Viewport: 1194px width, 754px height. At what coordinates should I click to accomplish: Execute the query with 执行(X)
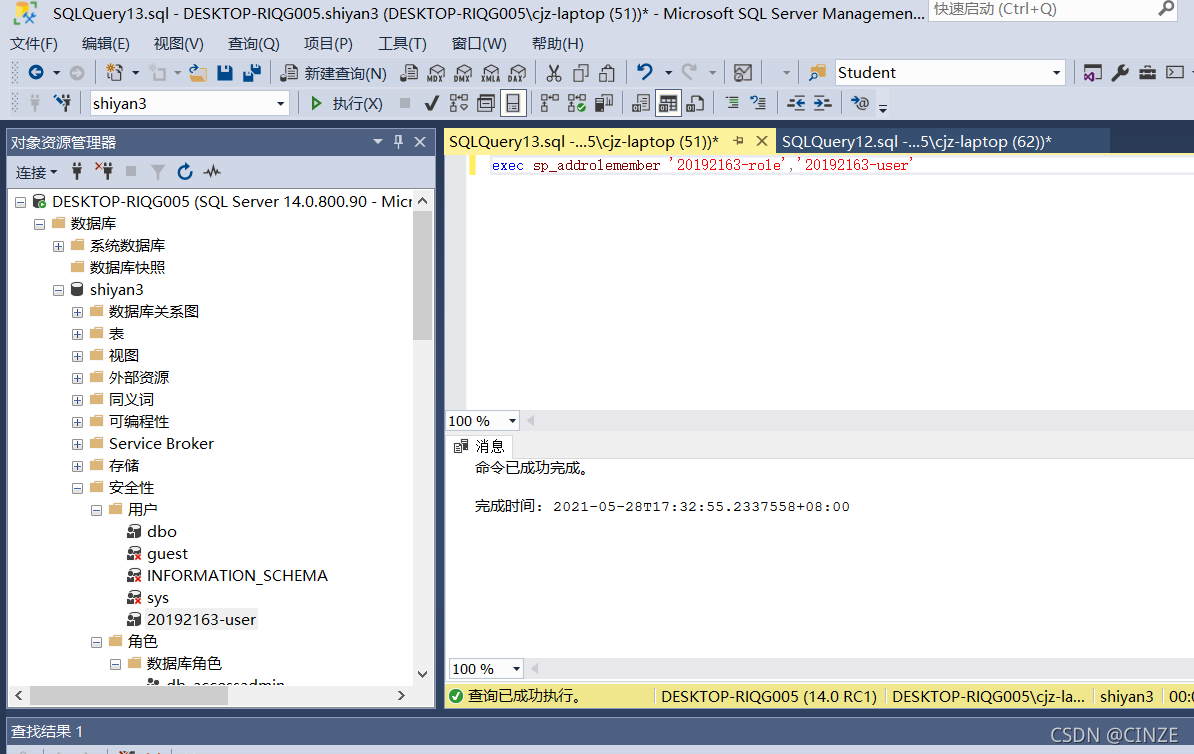347,104
